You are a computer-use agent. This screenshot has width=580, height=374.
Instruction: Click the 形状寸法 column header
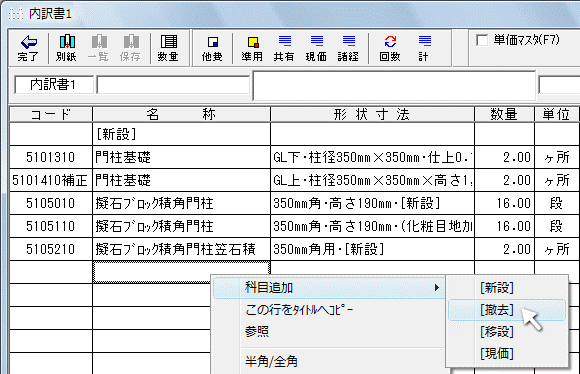click(372, 115)
